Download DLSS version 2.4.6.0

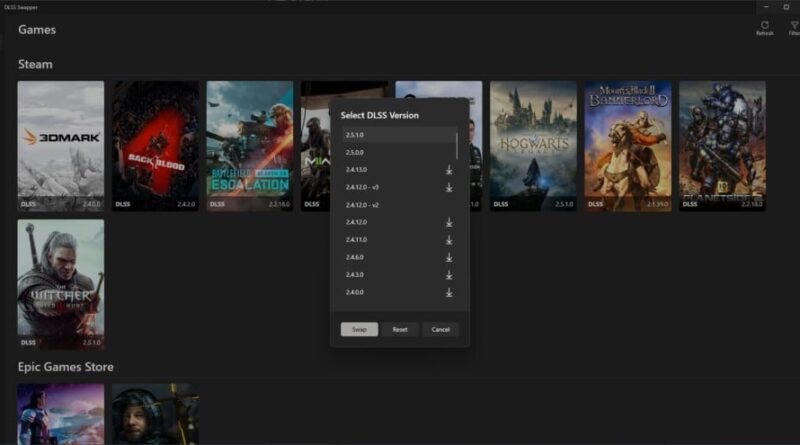click(449, 258)
